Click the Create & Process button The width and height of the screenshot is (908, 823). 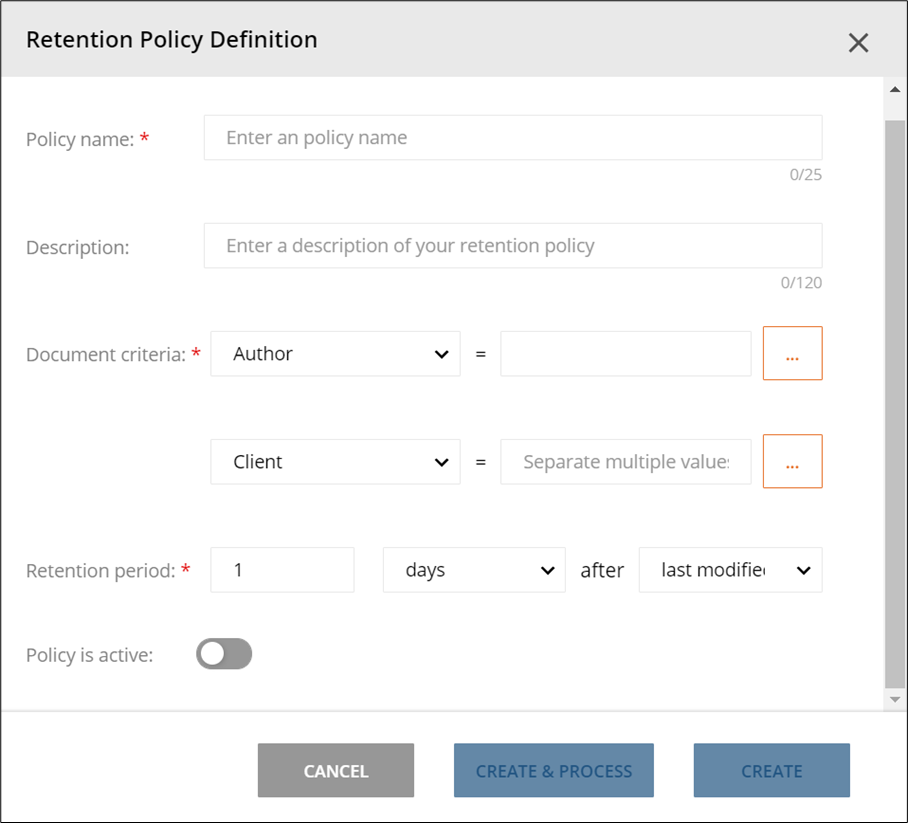click(x=553, y=771)
